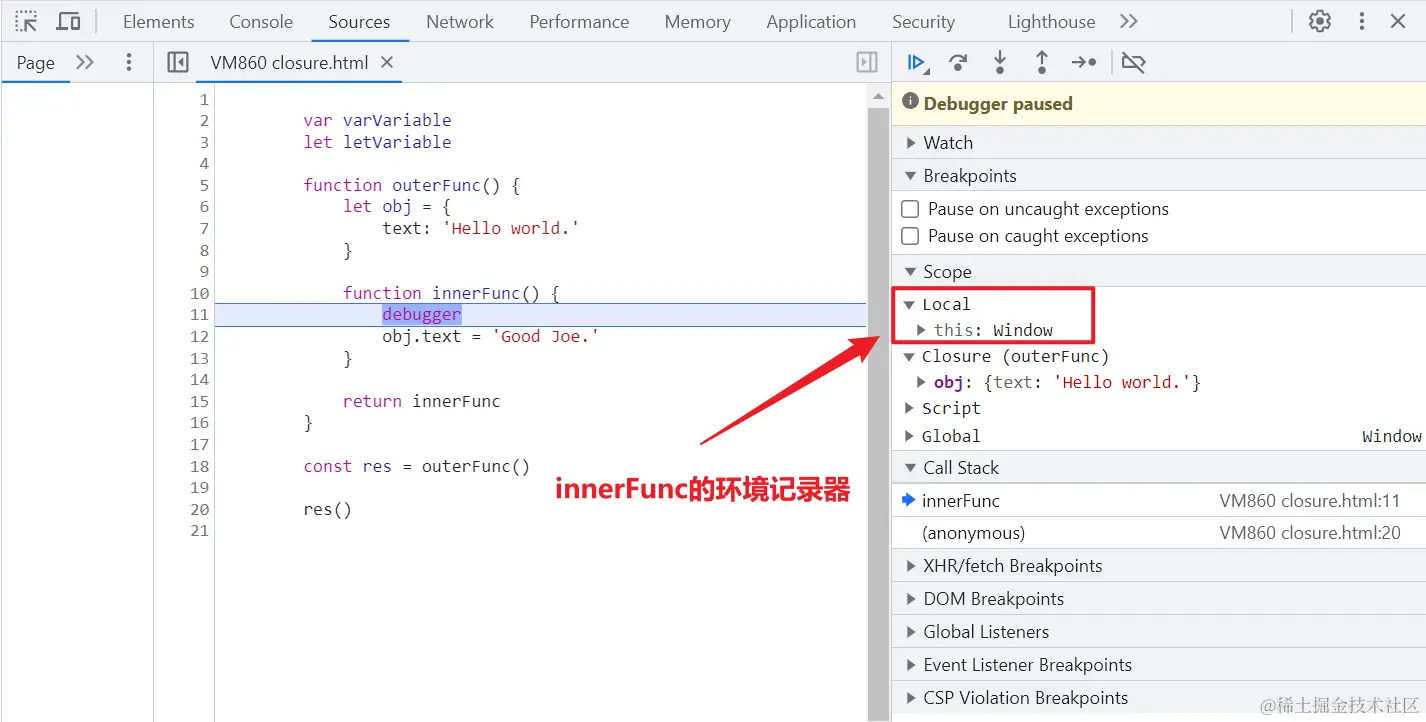The image size is (1426, 722).
Task: Open the Network tab
Action: (460, 21)
